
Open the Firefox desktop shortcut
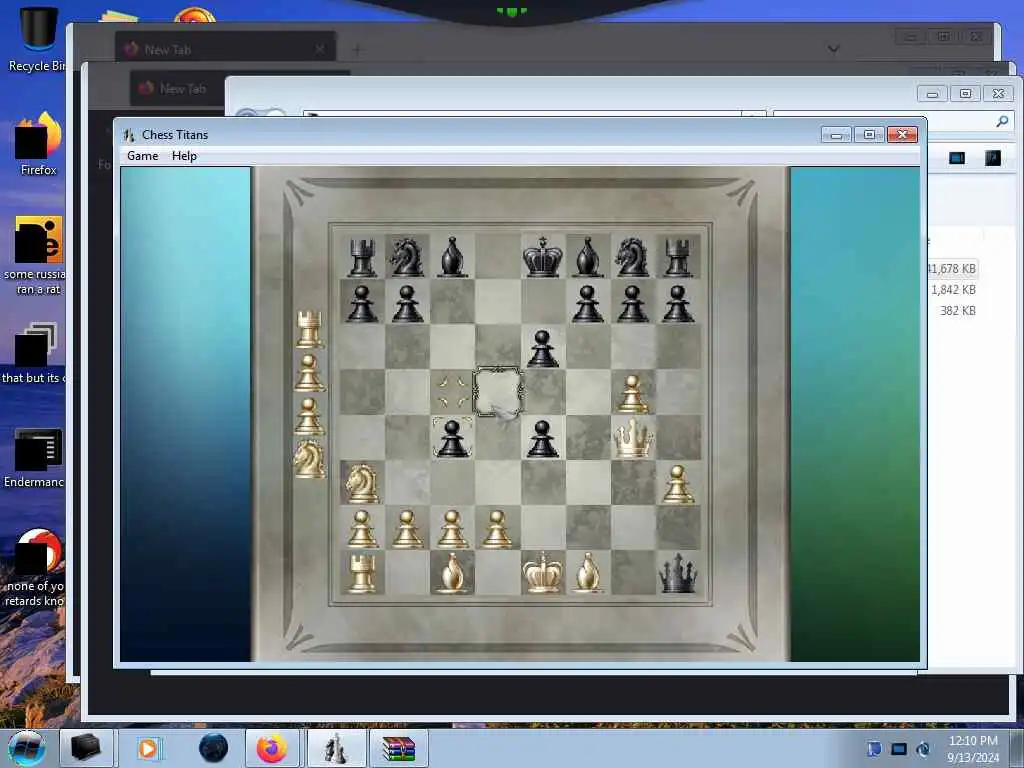(39, 144)
